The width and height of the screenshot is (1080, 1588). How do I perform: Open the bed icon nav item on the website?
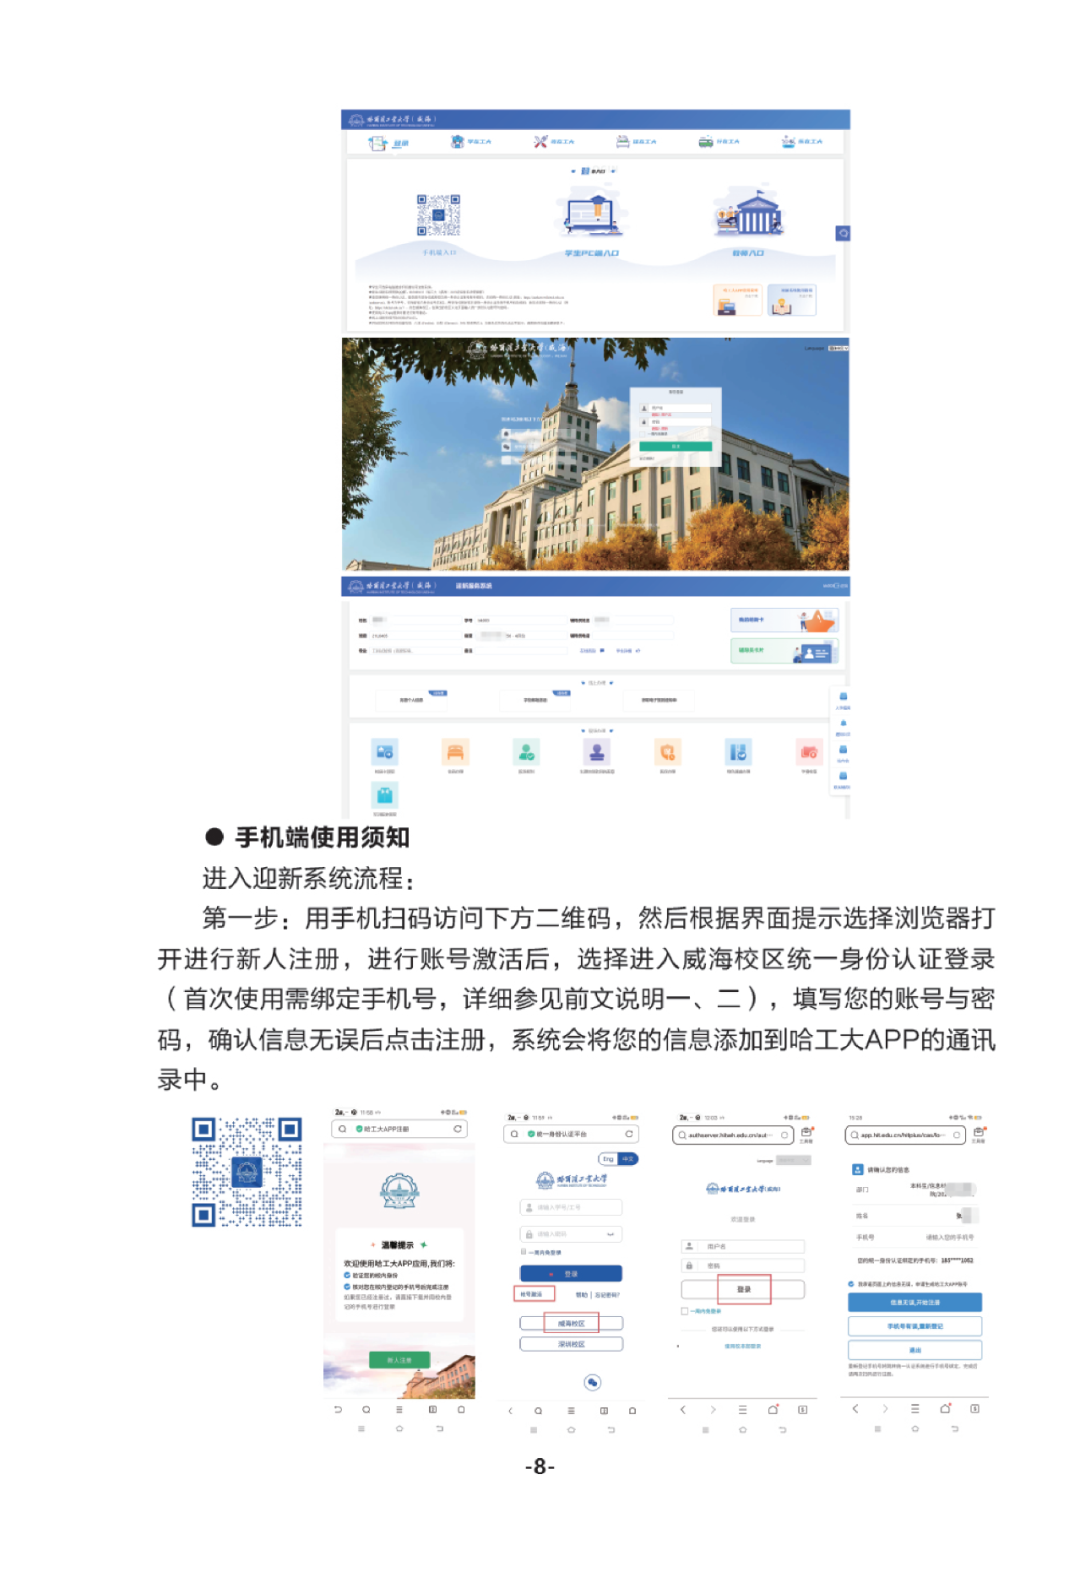coord(636,142)
